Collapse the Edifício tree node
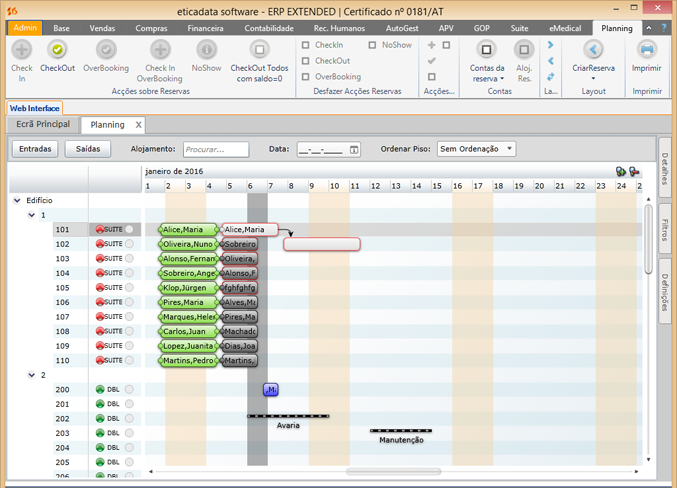 pyautogui.click(x=17, y=201)
